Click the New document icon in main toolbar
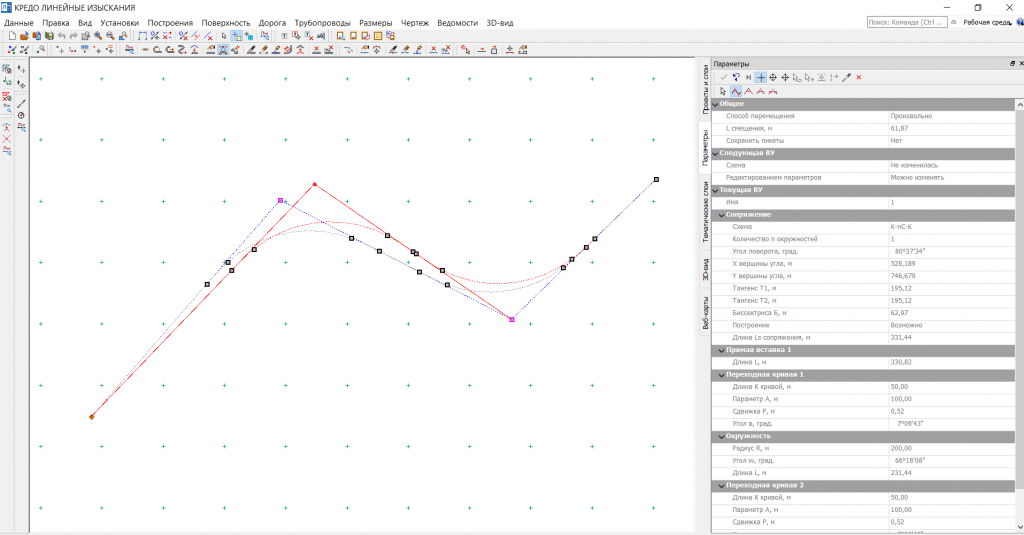This screenshot has height=535, width=1024. click(x=11, y=35)
